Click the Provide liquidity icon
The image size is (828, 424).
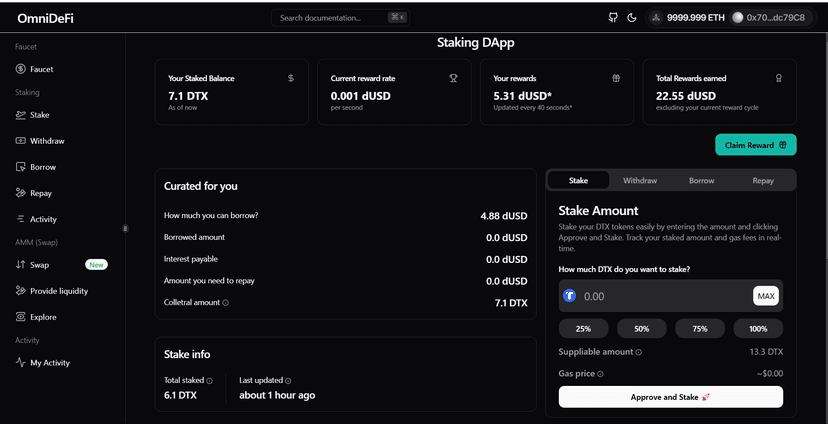pyautogui.click(x=21, y=290)
